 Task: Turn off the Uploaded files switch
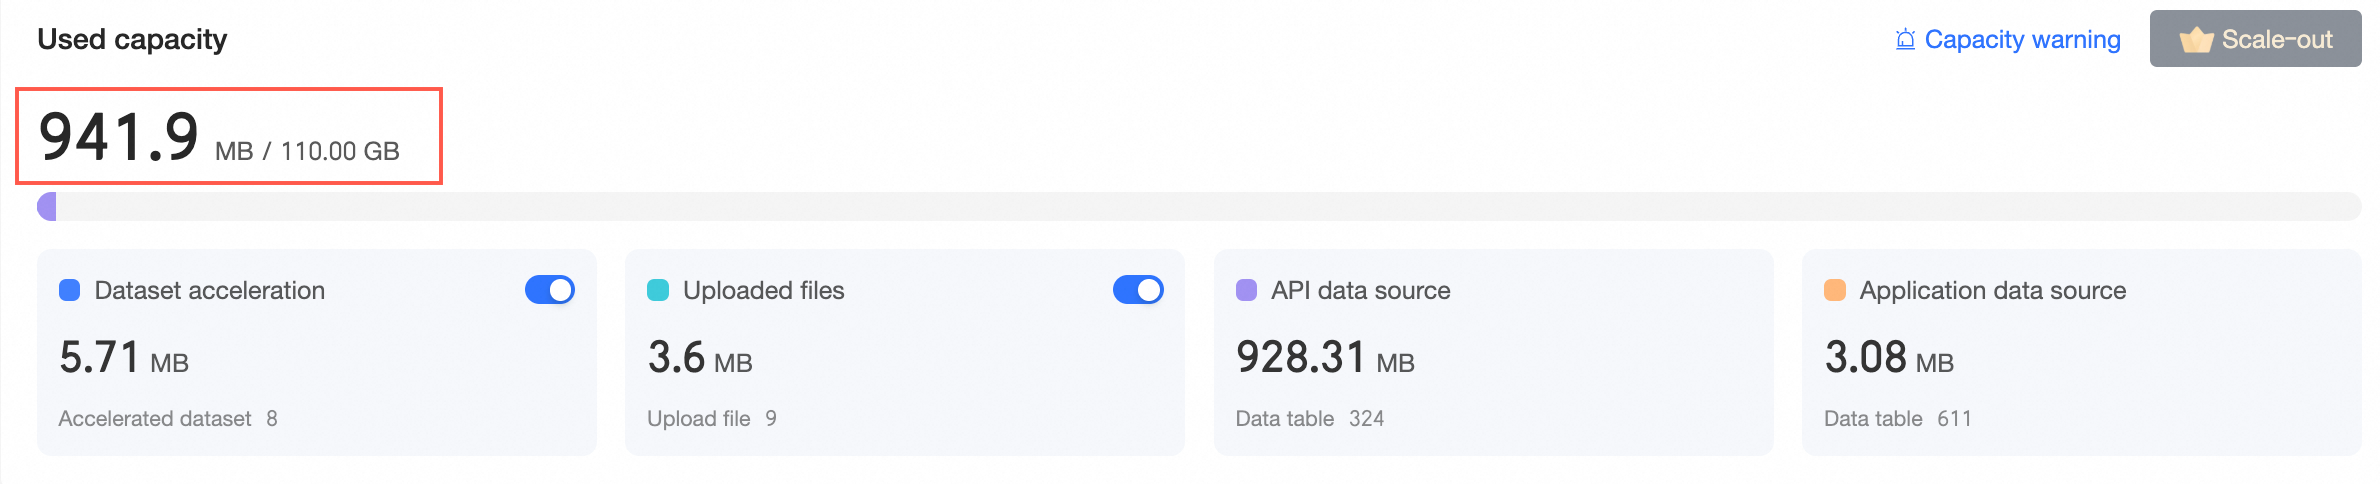pyautogui.click(x=1138, y=290)
